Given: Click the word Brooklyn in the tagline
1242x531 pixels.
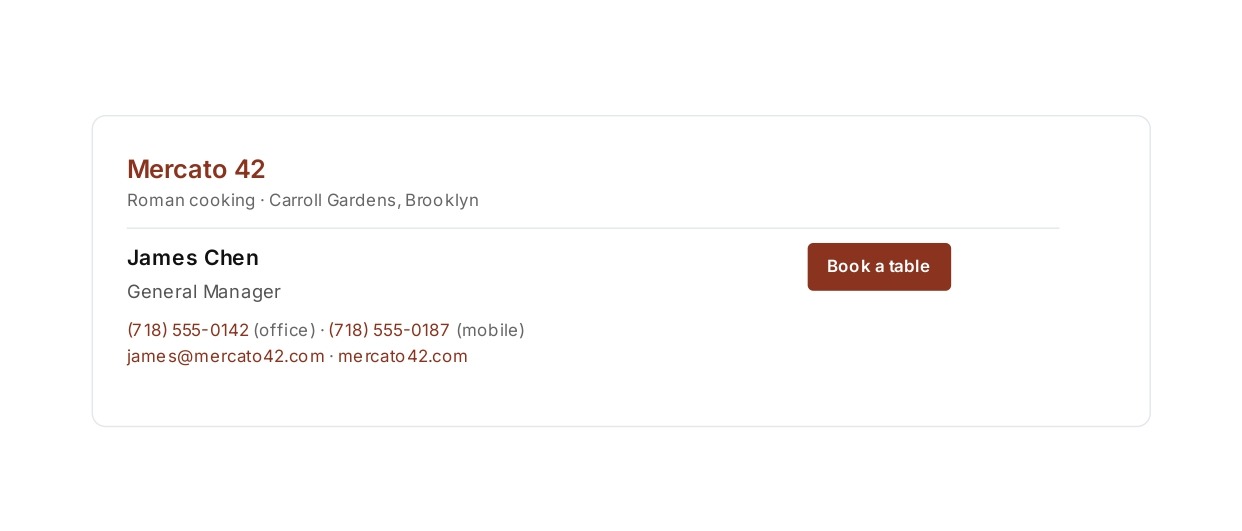Looking at the screenshot, I should tap(442, 200).
